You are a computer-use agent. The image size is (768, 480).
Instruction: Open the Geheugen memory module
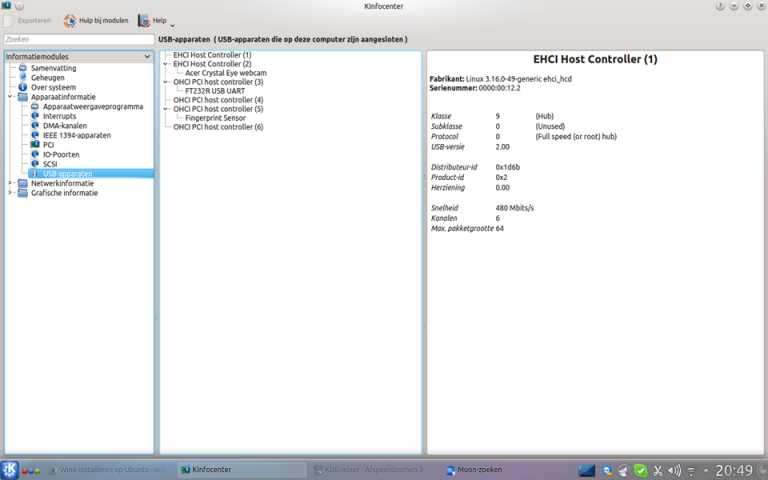pos(47,77)
